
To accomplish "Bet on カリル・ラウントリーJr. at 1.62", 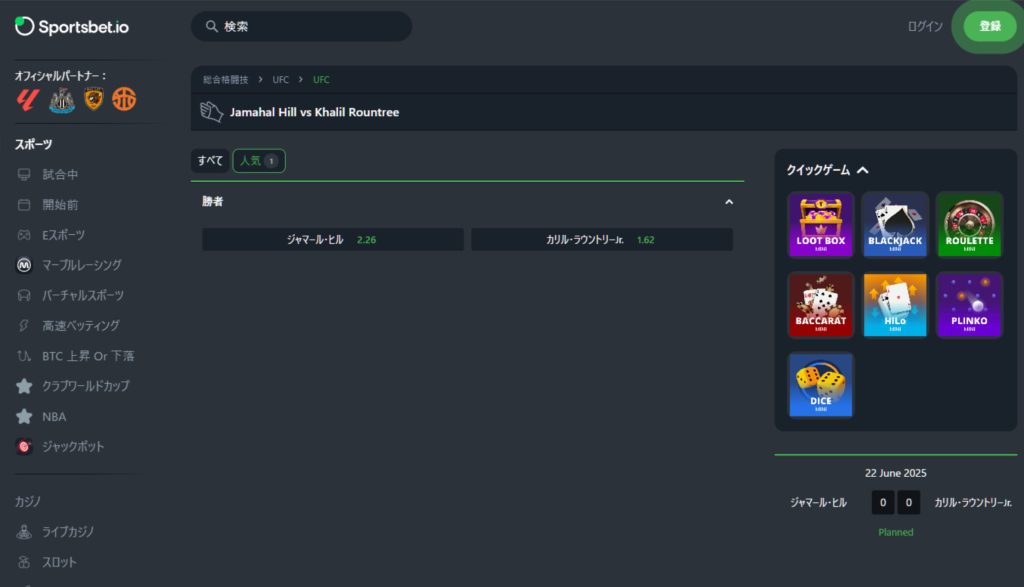I will 601,240.
